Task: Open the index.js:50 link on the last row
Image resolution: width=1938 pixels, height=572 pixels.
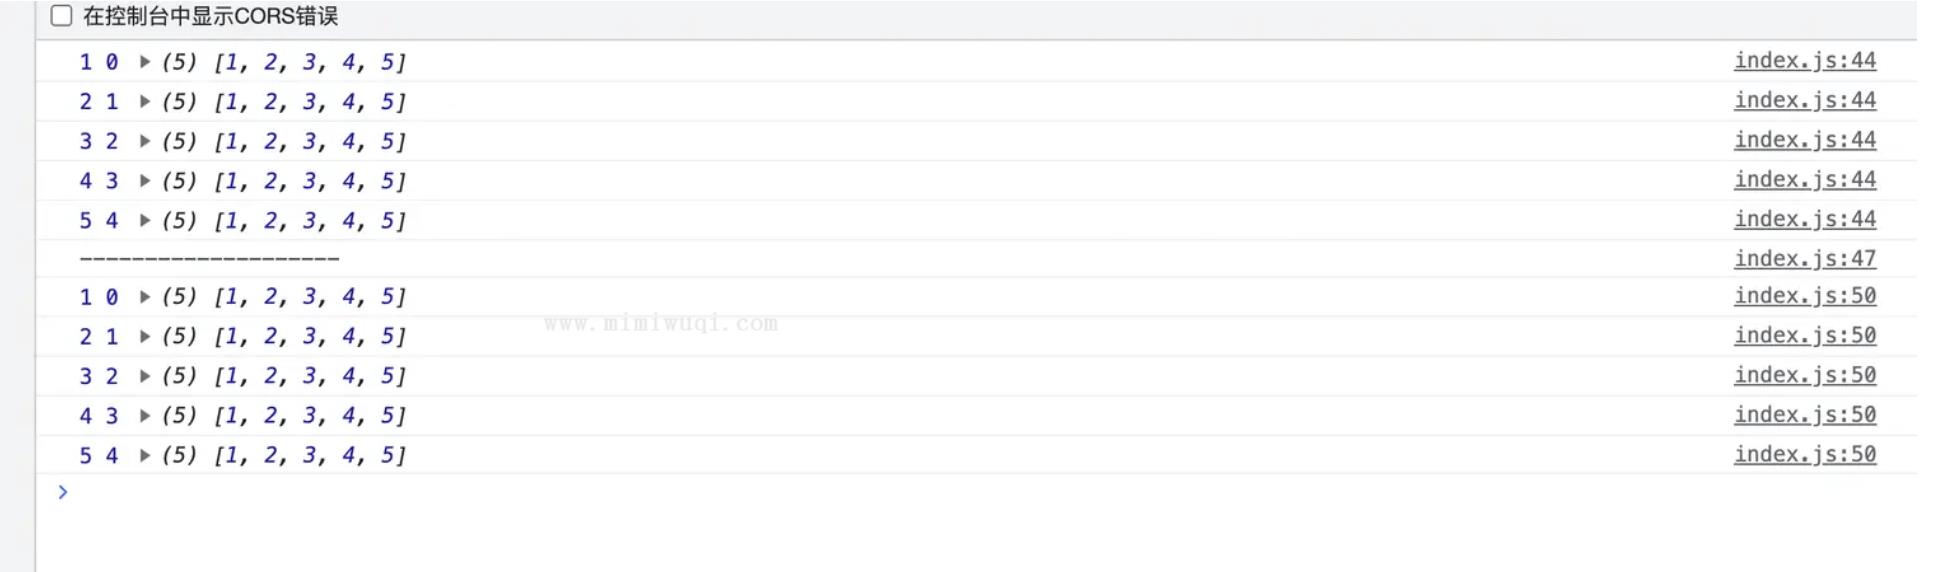Action: 1805,454
